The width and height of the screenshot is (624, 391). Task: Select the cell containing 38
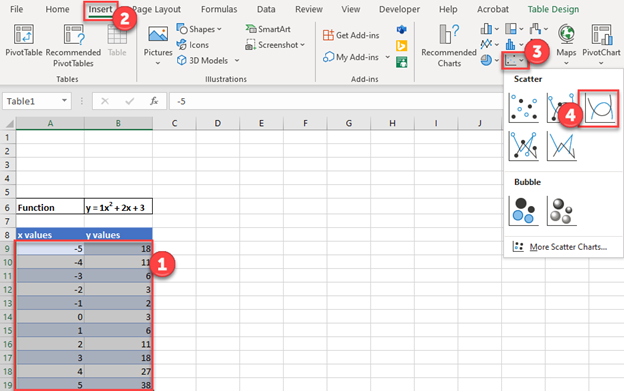coord(119,385)
